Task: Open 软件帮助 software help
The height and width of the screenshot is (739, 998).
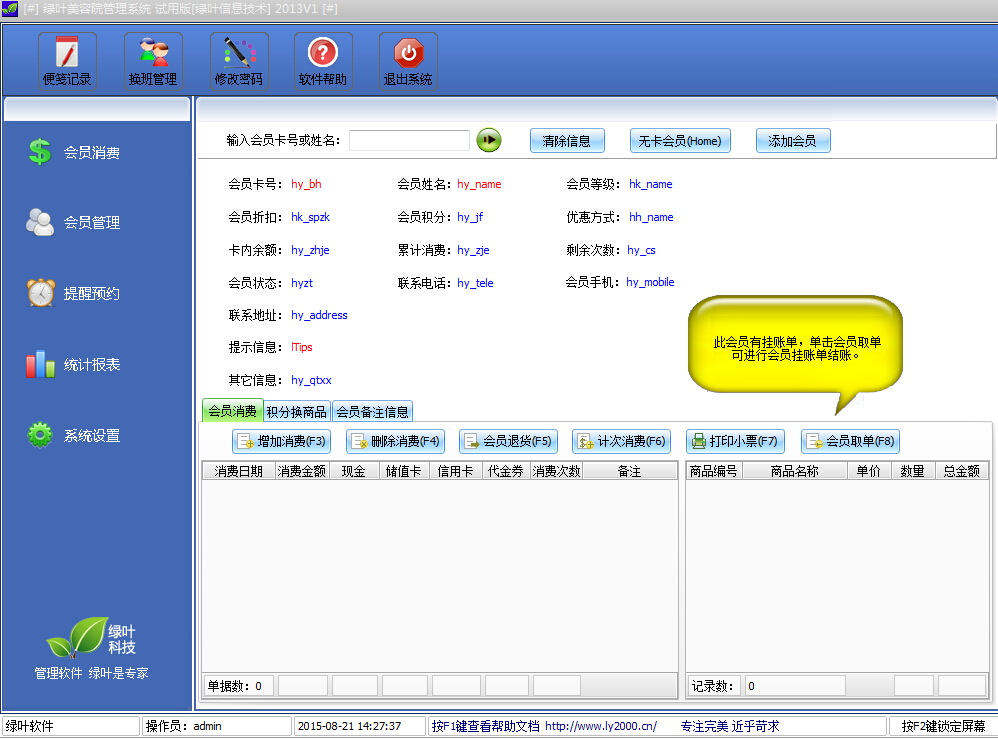Action: [322, 60]
